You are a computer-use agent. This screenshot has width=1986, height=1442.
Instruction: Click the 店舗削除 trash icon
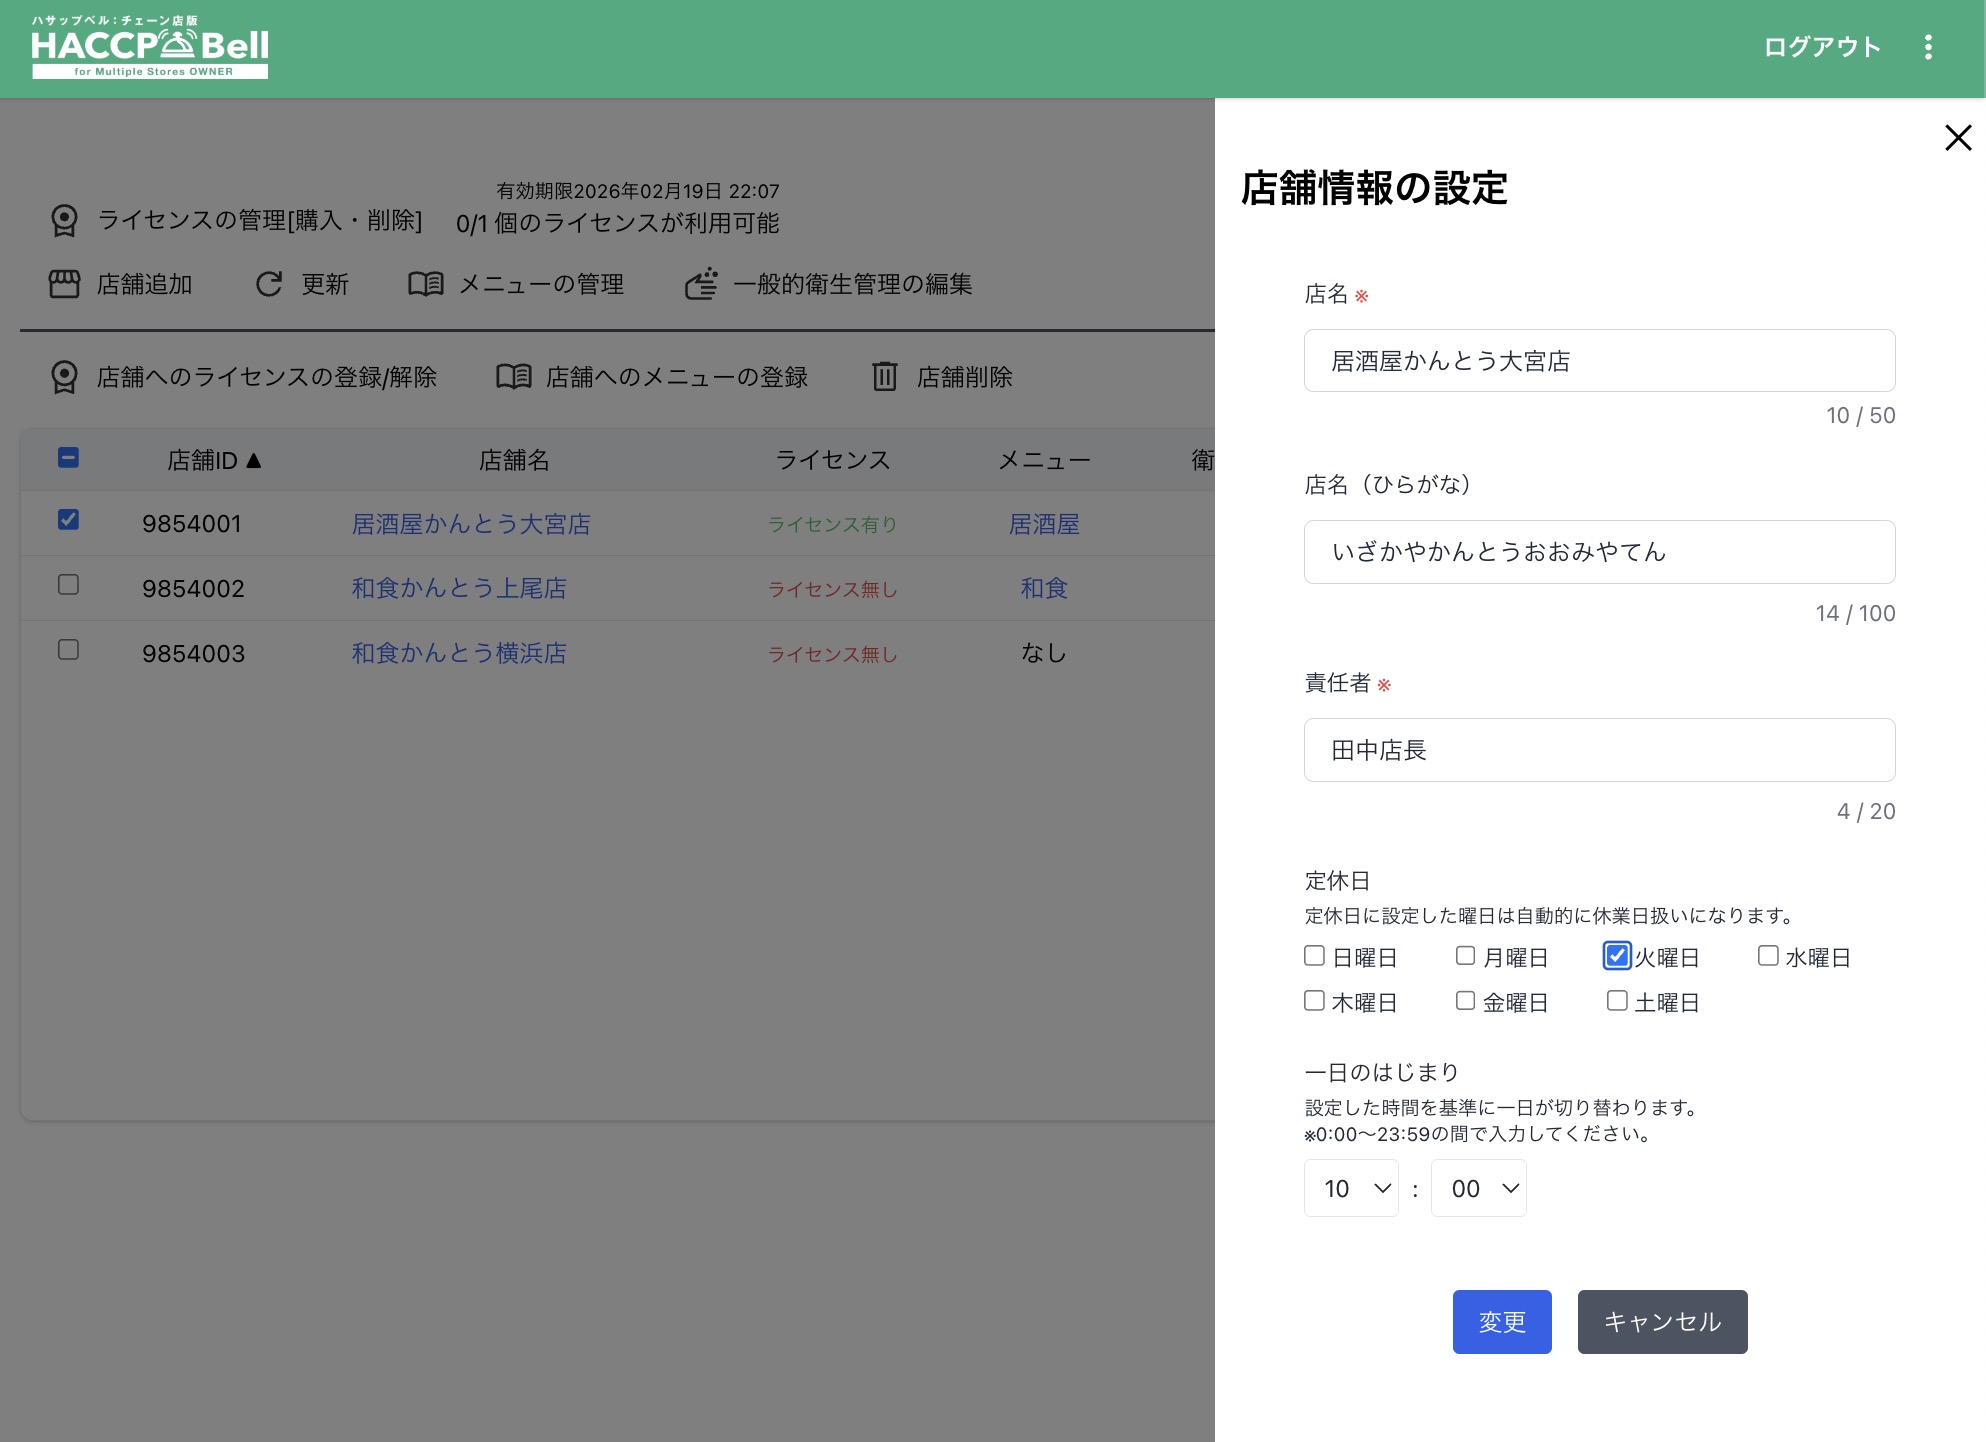click(x=885, y=377)
